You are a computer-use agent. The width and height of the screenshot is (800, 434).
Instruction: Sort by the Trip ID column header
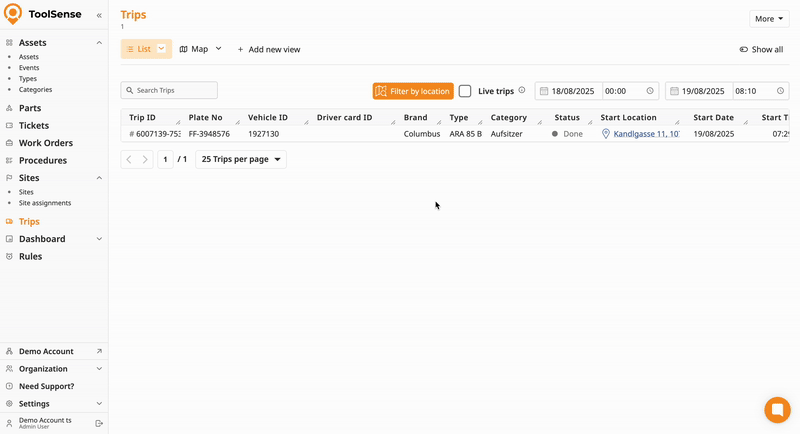tap(142, 117)
